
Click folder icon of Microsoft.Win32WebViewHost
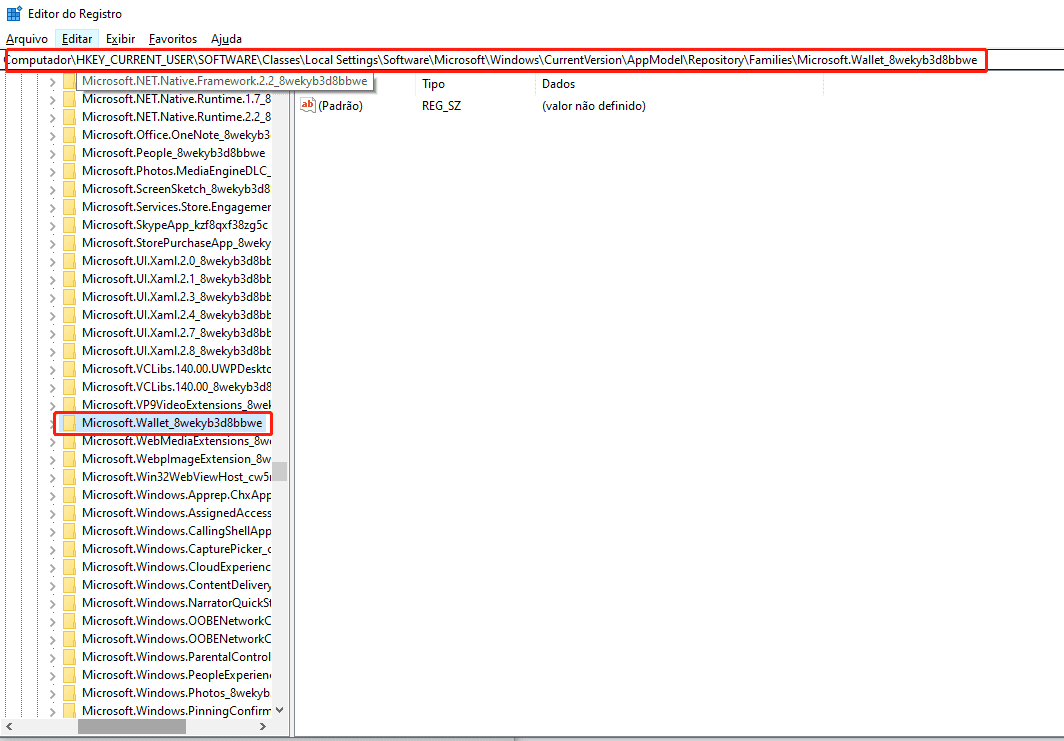pyautogui.click(x=69, y=476)
